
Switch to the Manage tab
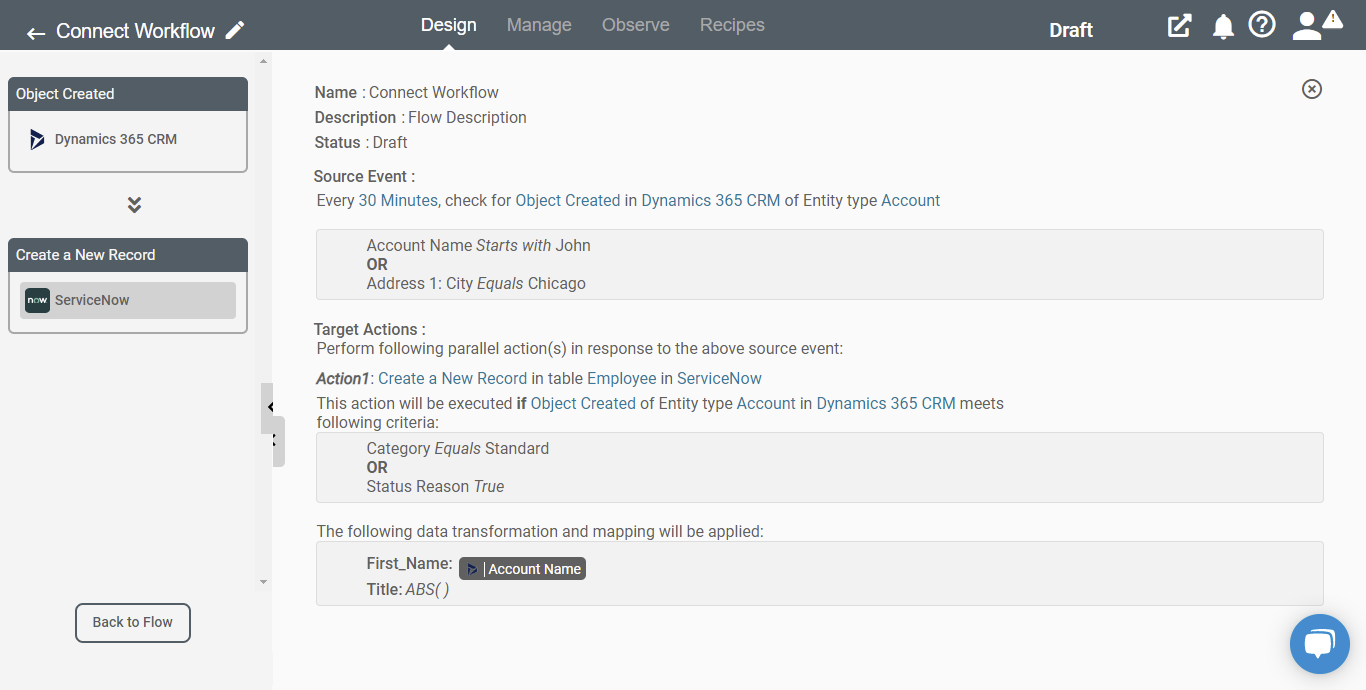(x=539, y=25)
